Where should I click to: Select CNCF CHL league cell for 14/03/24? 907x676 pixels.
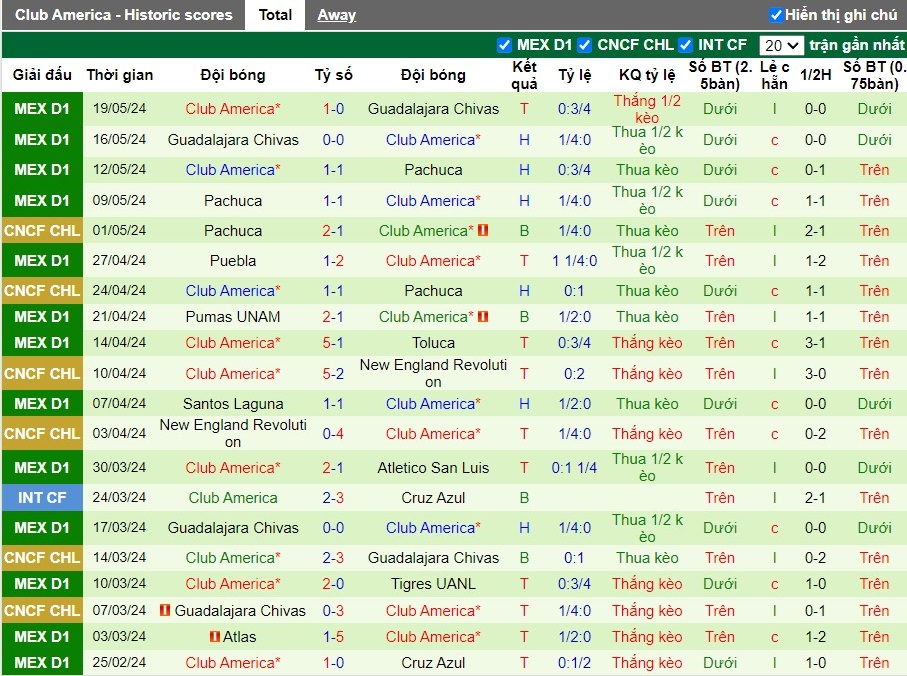42,557
